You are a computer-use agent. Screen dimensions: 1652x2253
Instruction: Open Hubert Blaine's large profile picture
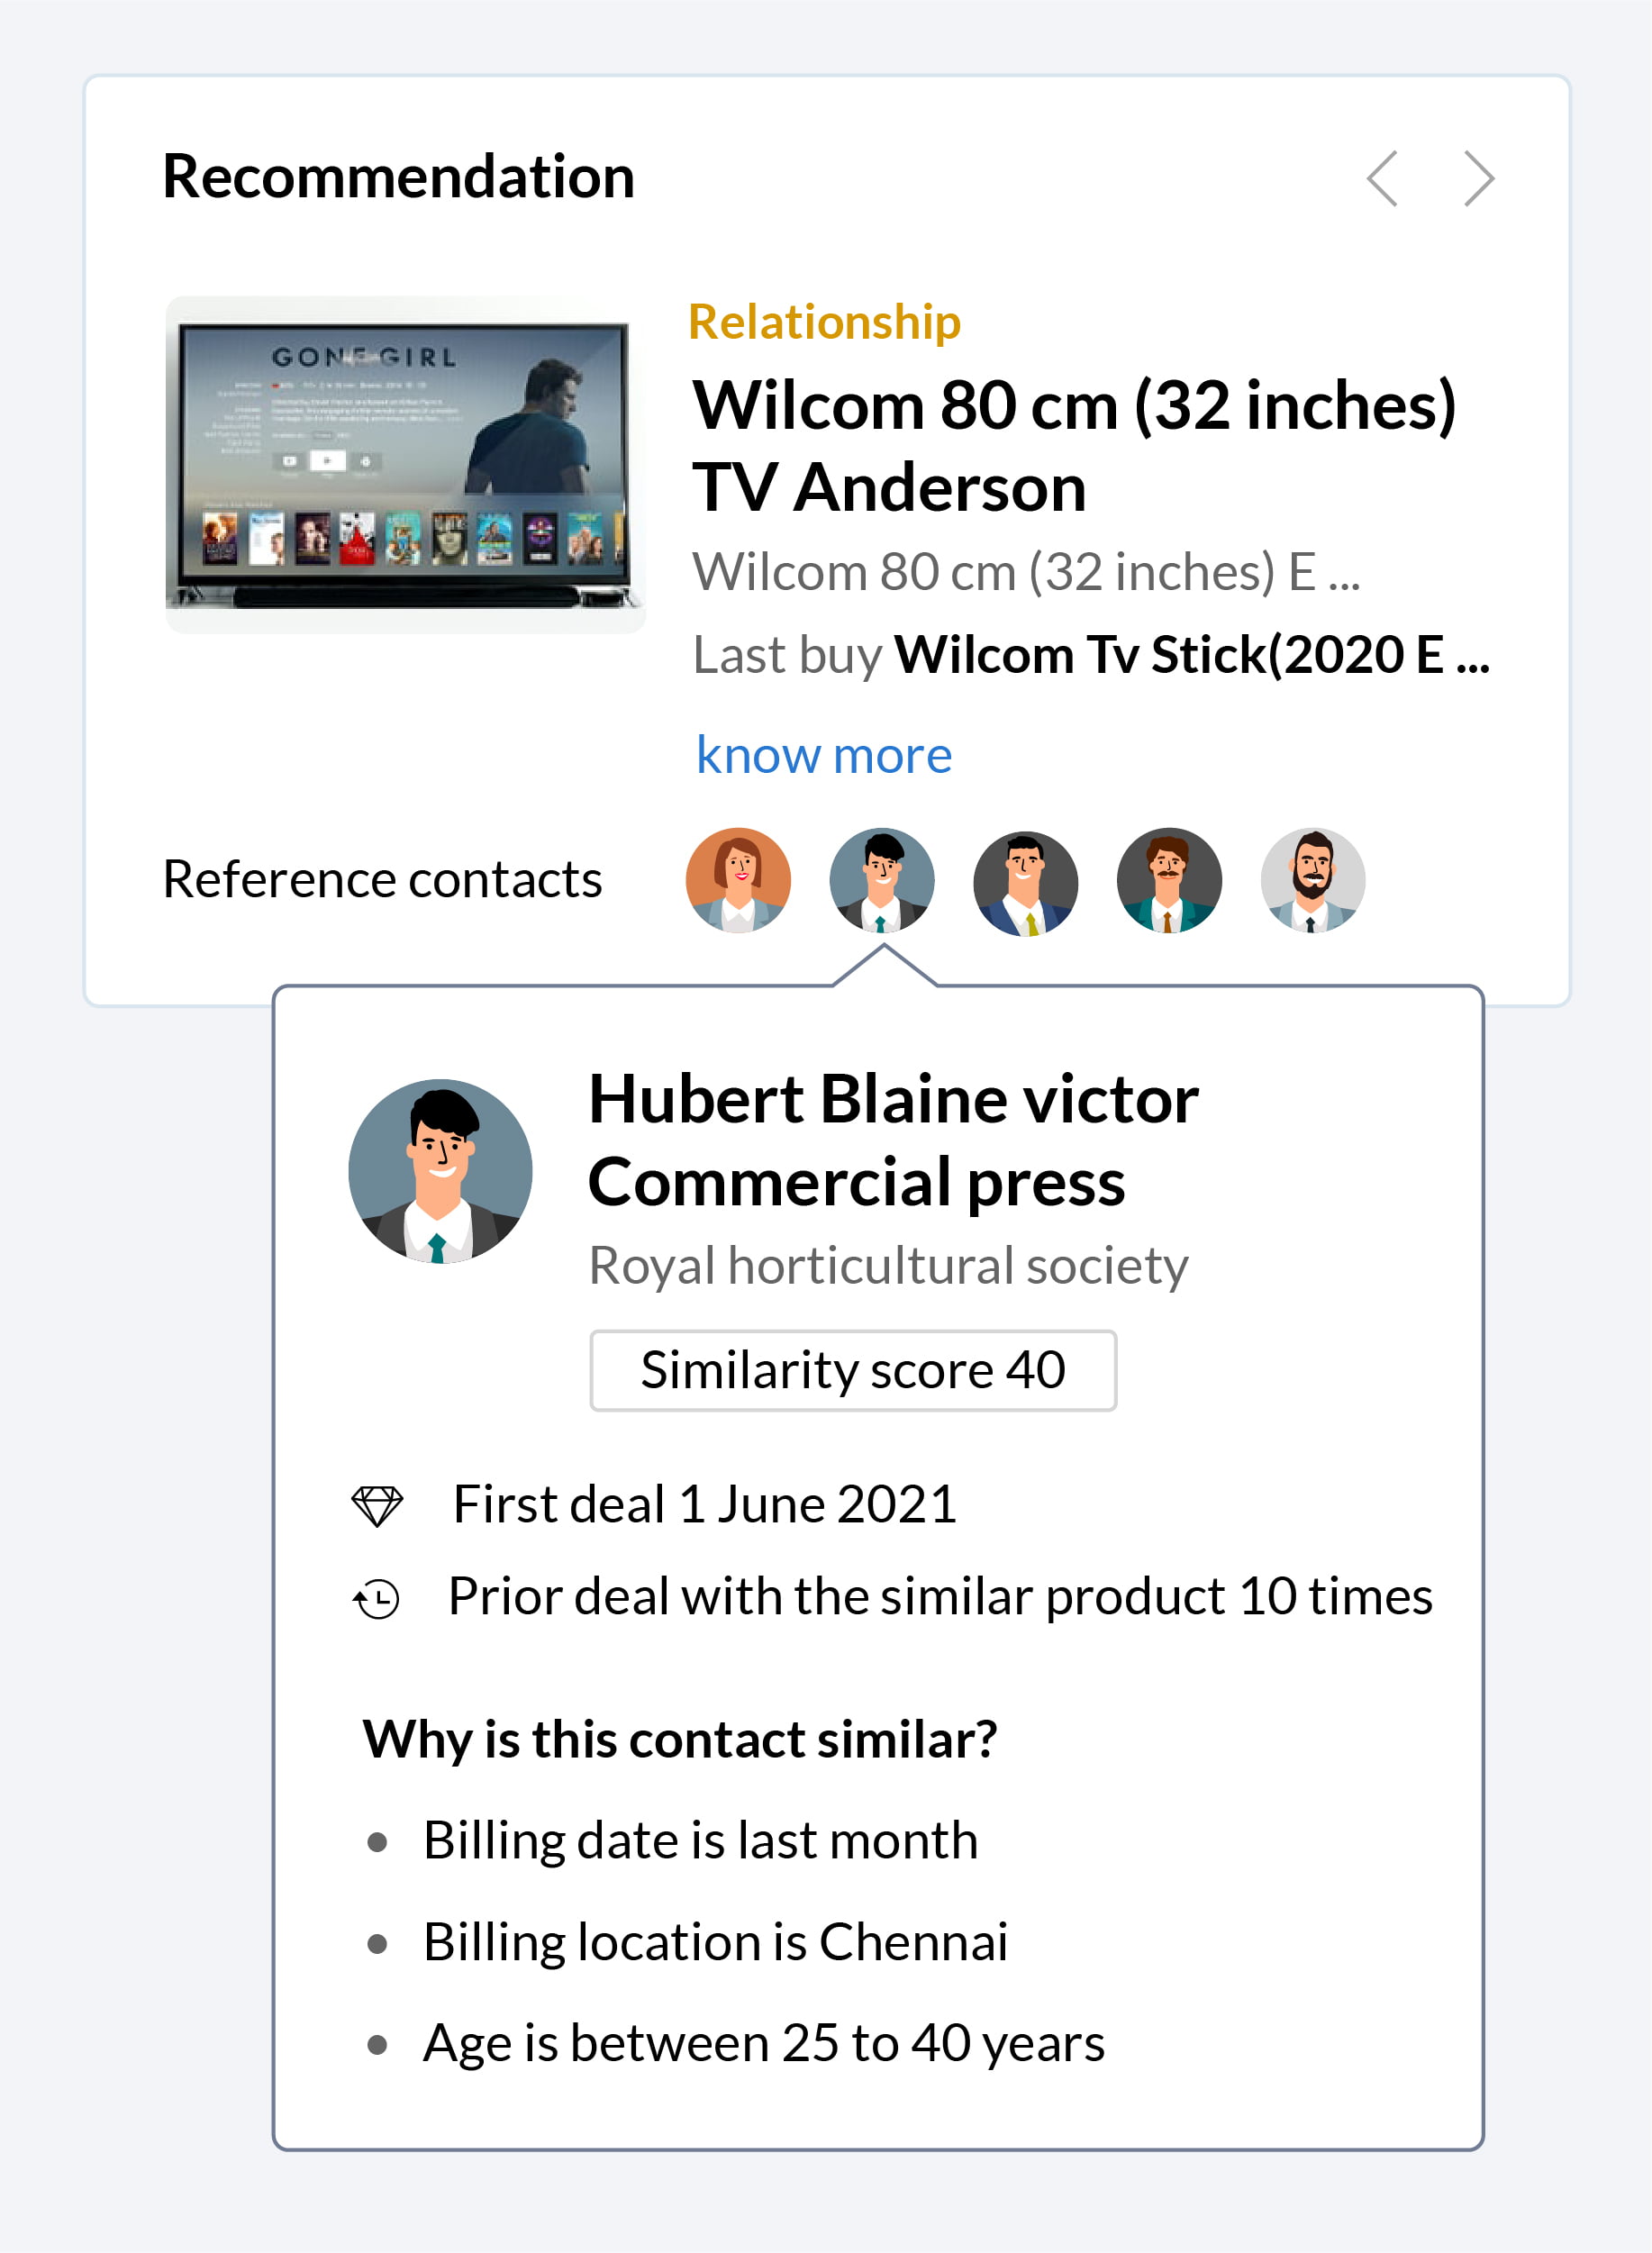click(x=440, y=1171)
